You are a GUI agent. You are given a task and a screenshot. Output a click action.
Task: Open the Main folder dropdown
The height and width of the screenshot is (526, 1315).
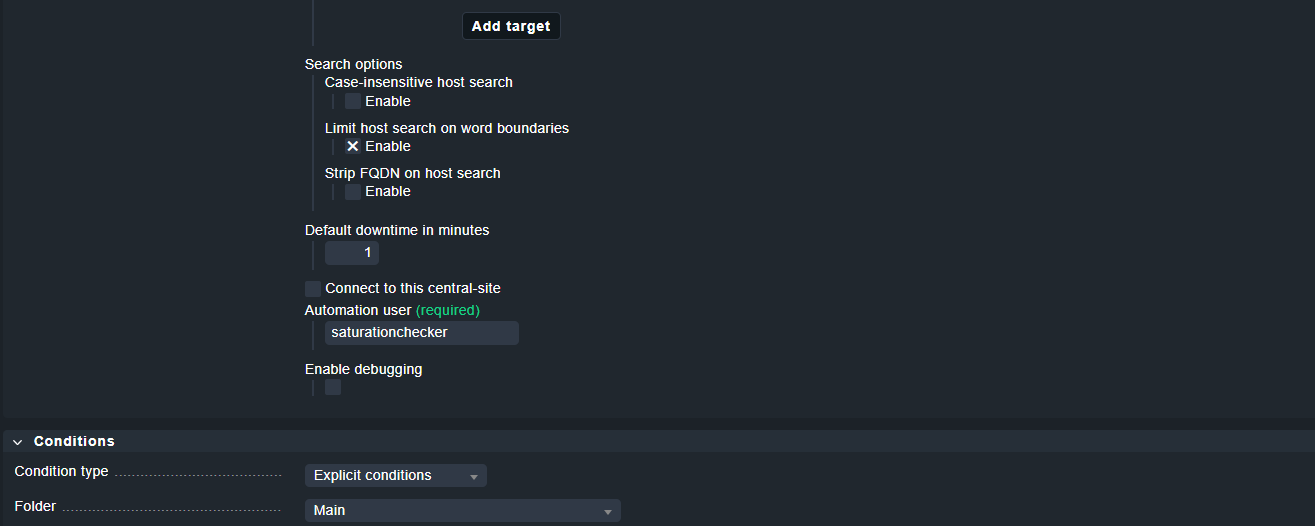point(462,510)
